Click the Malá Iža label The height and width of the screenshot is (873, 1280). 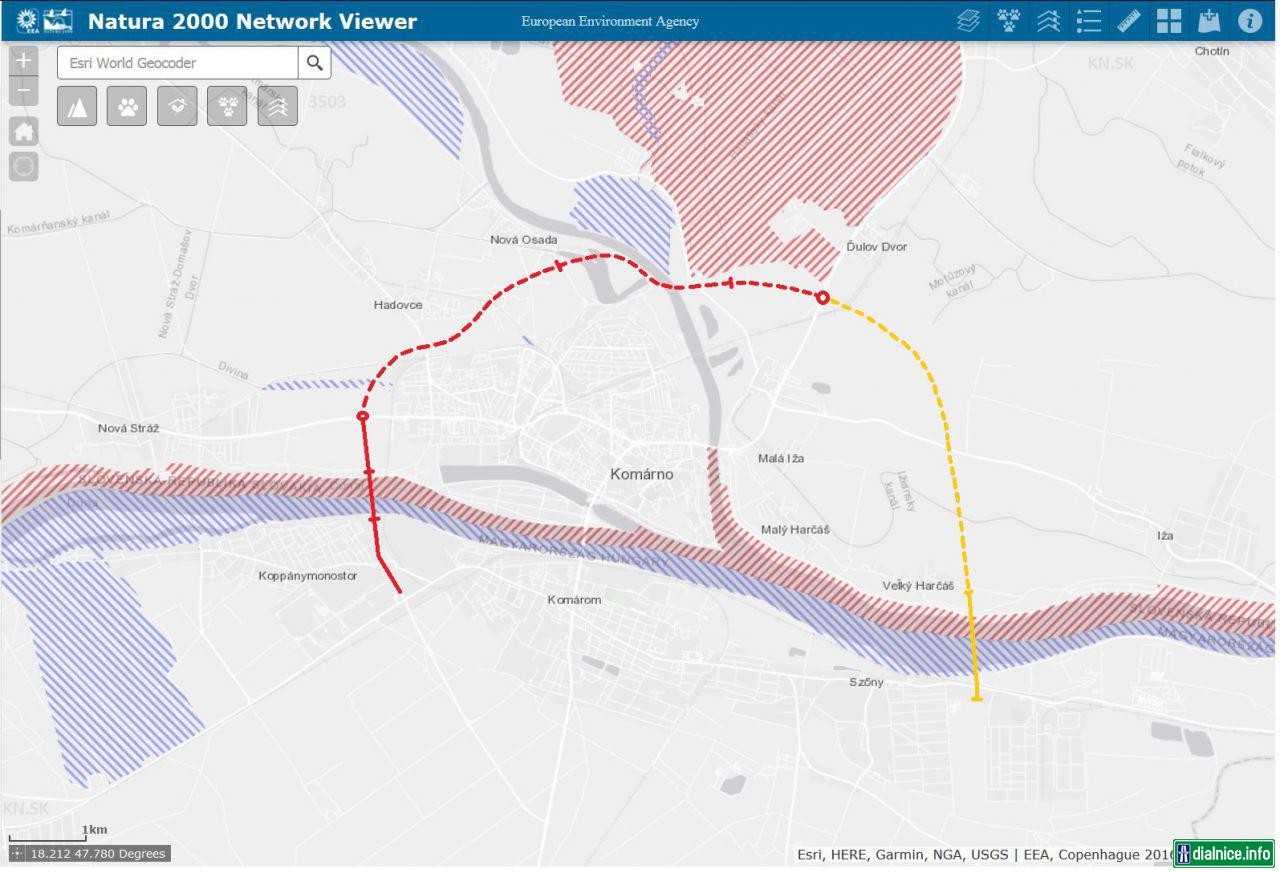coord(781,458)
